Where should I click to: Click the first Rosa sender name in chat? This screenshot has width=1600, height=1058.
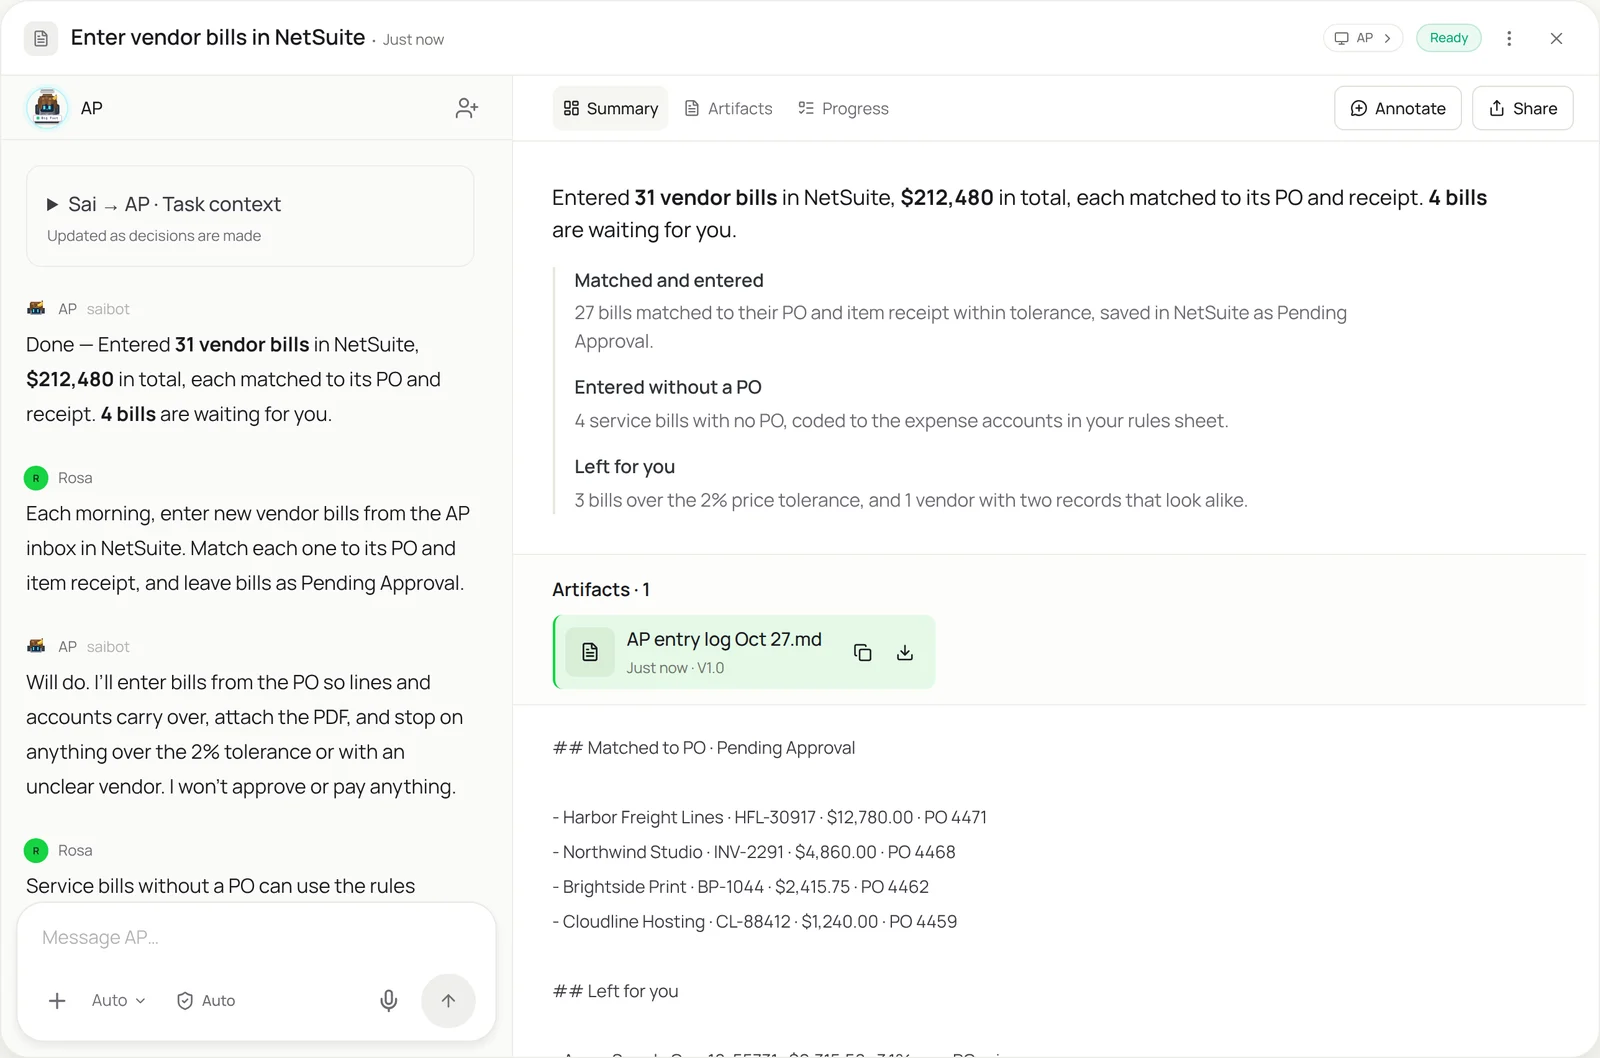[x=75, y=478]
